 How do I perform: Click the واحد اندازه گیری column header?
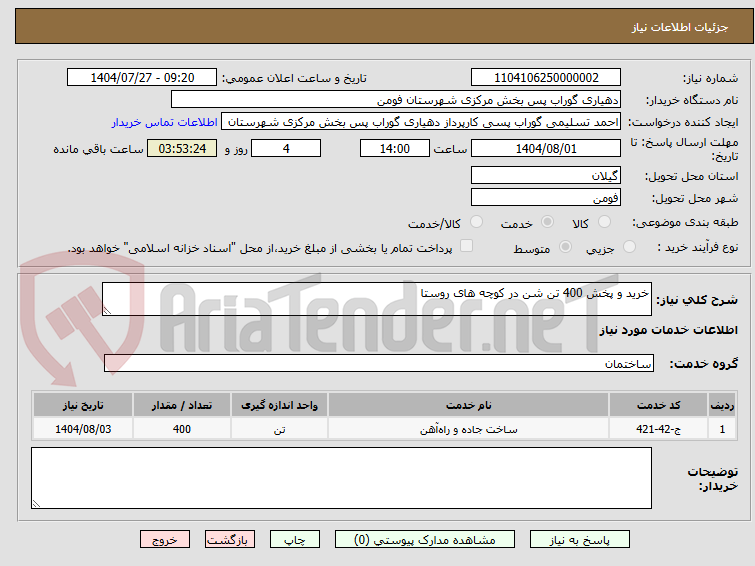[280, 405]
